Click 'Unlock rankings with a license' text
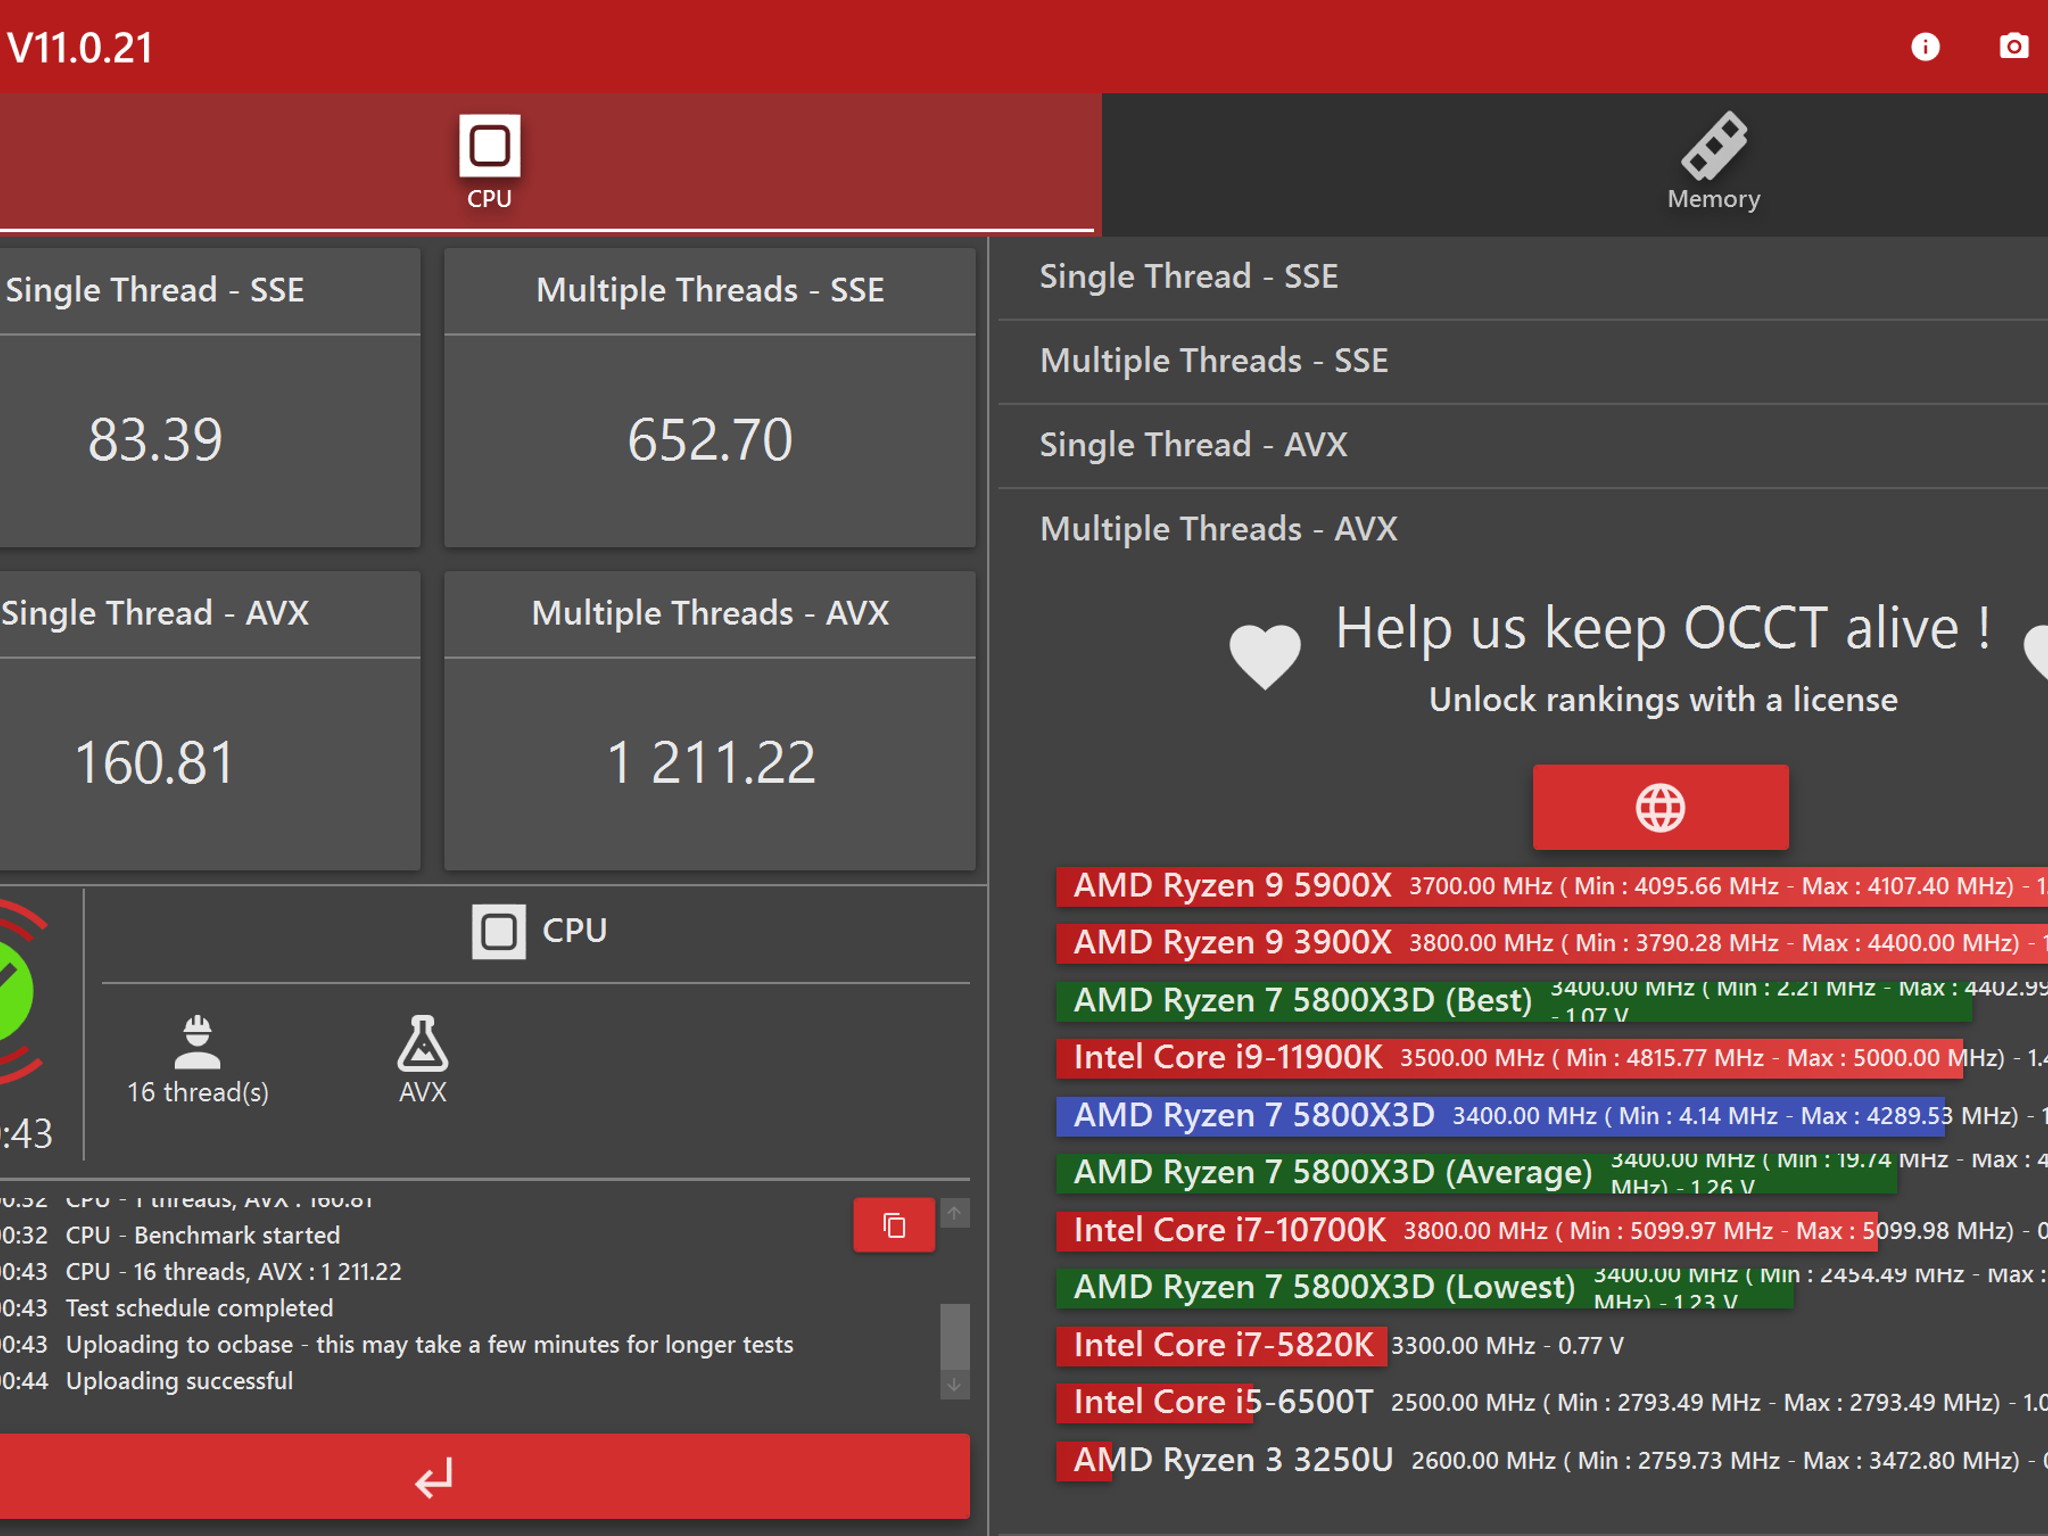This screenshot has width=2048, height=1536. click(x=1663, y=700)
